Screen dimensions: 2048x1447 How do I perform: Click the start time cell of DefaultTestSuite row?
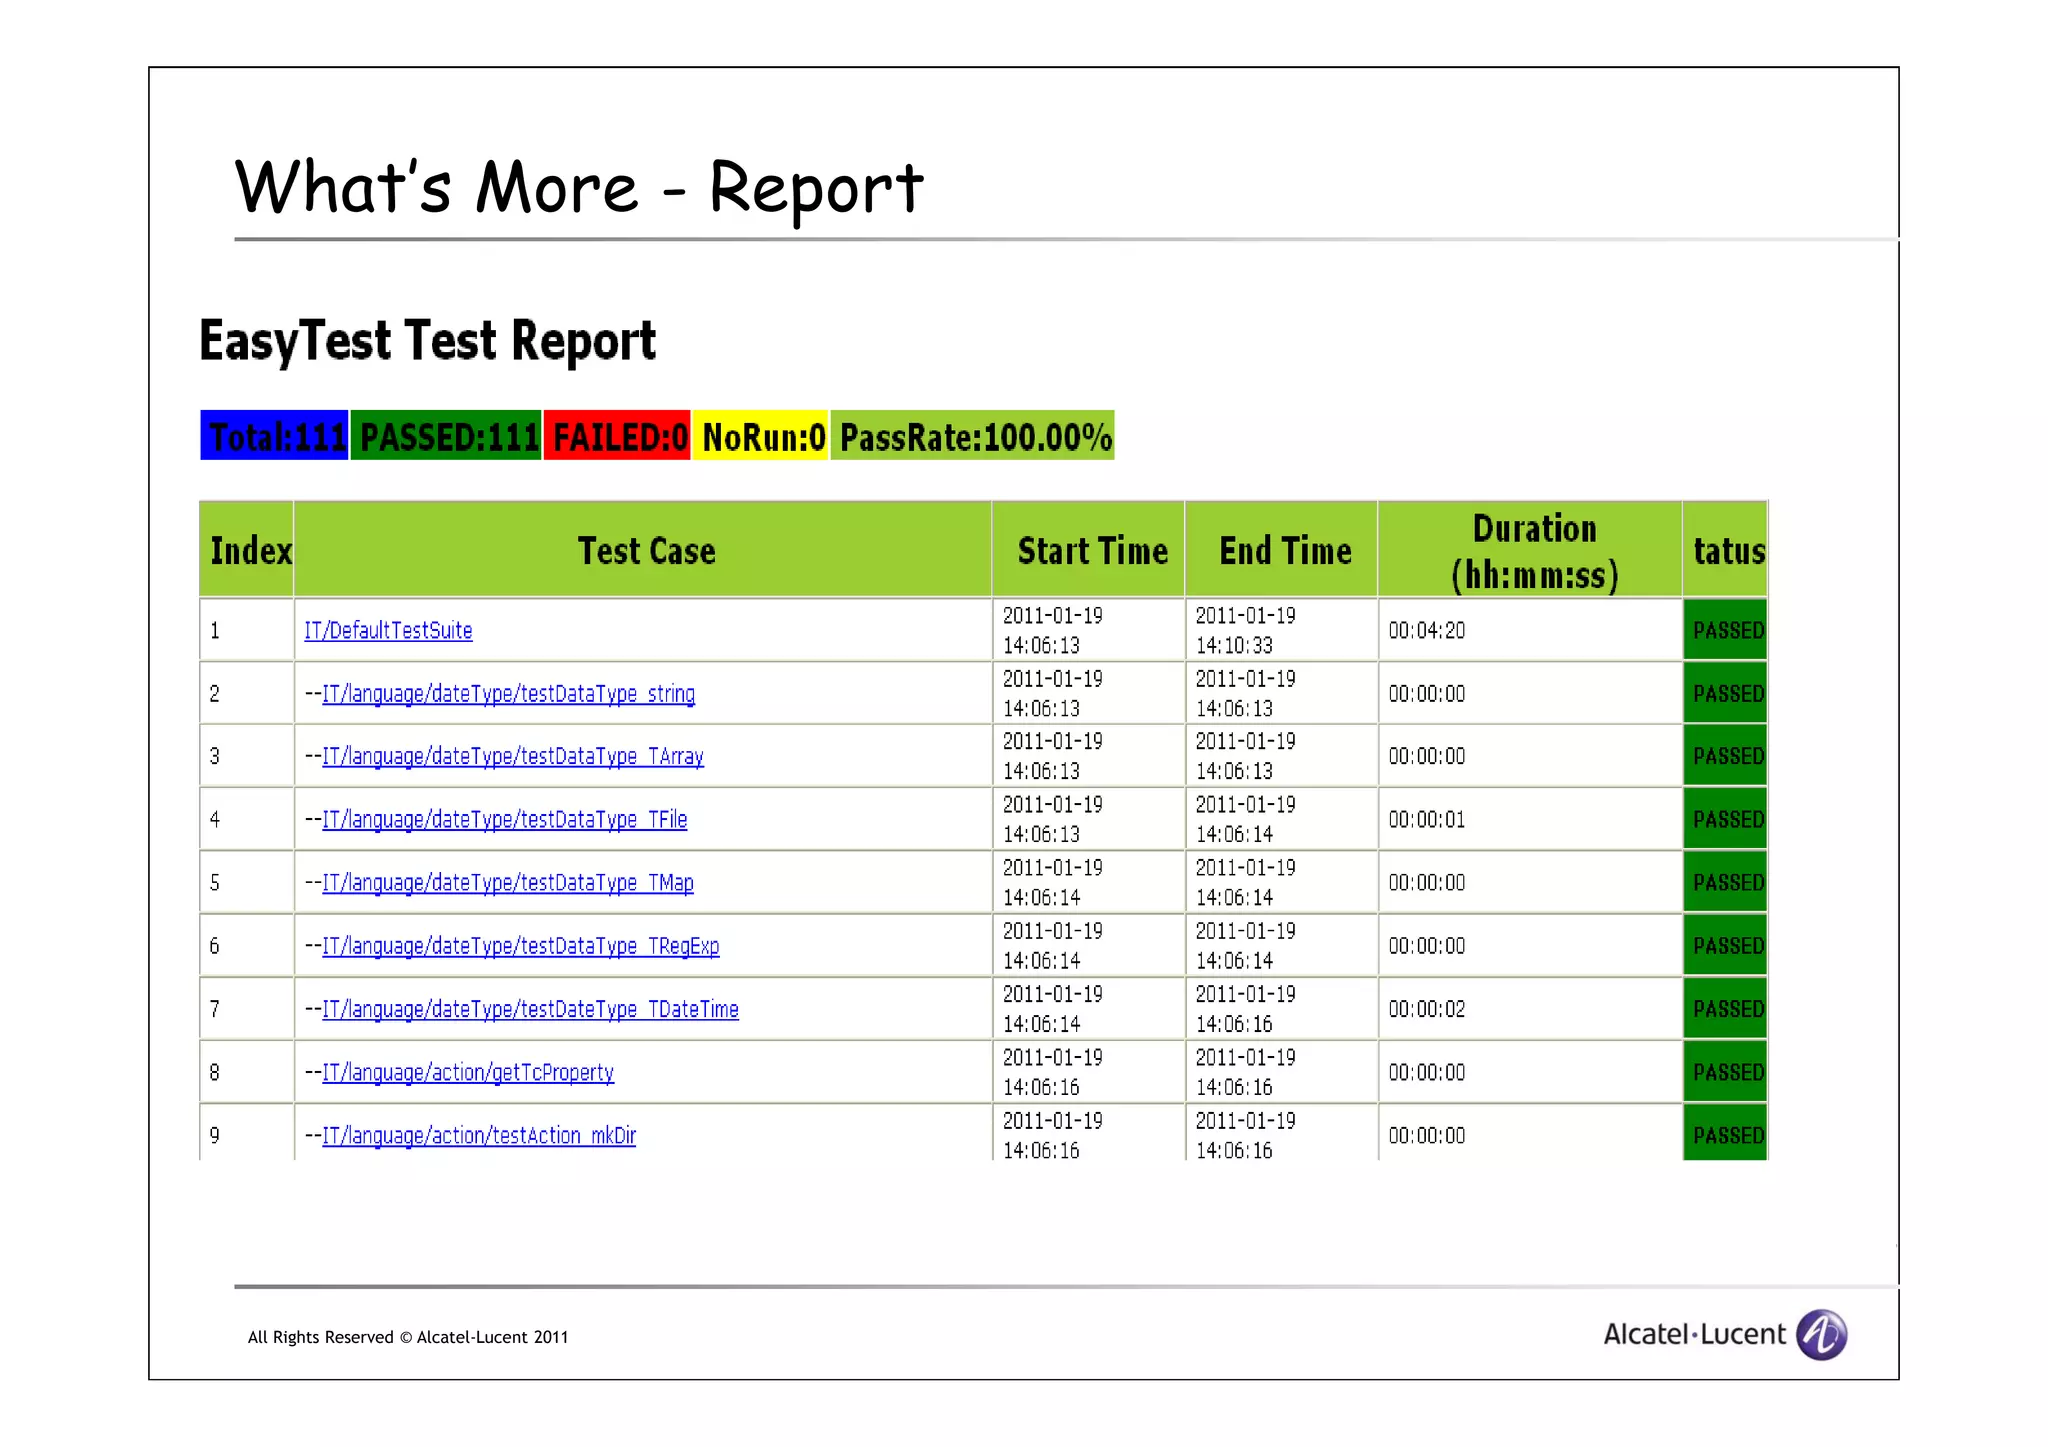point(1089,630)
